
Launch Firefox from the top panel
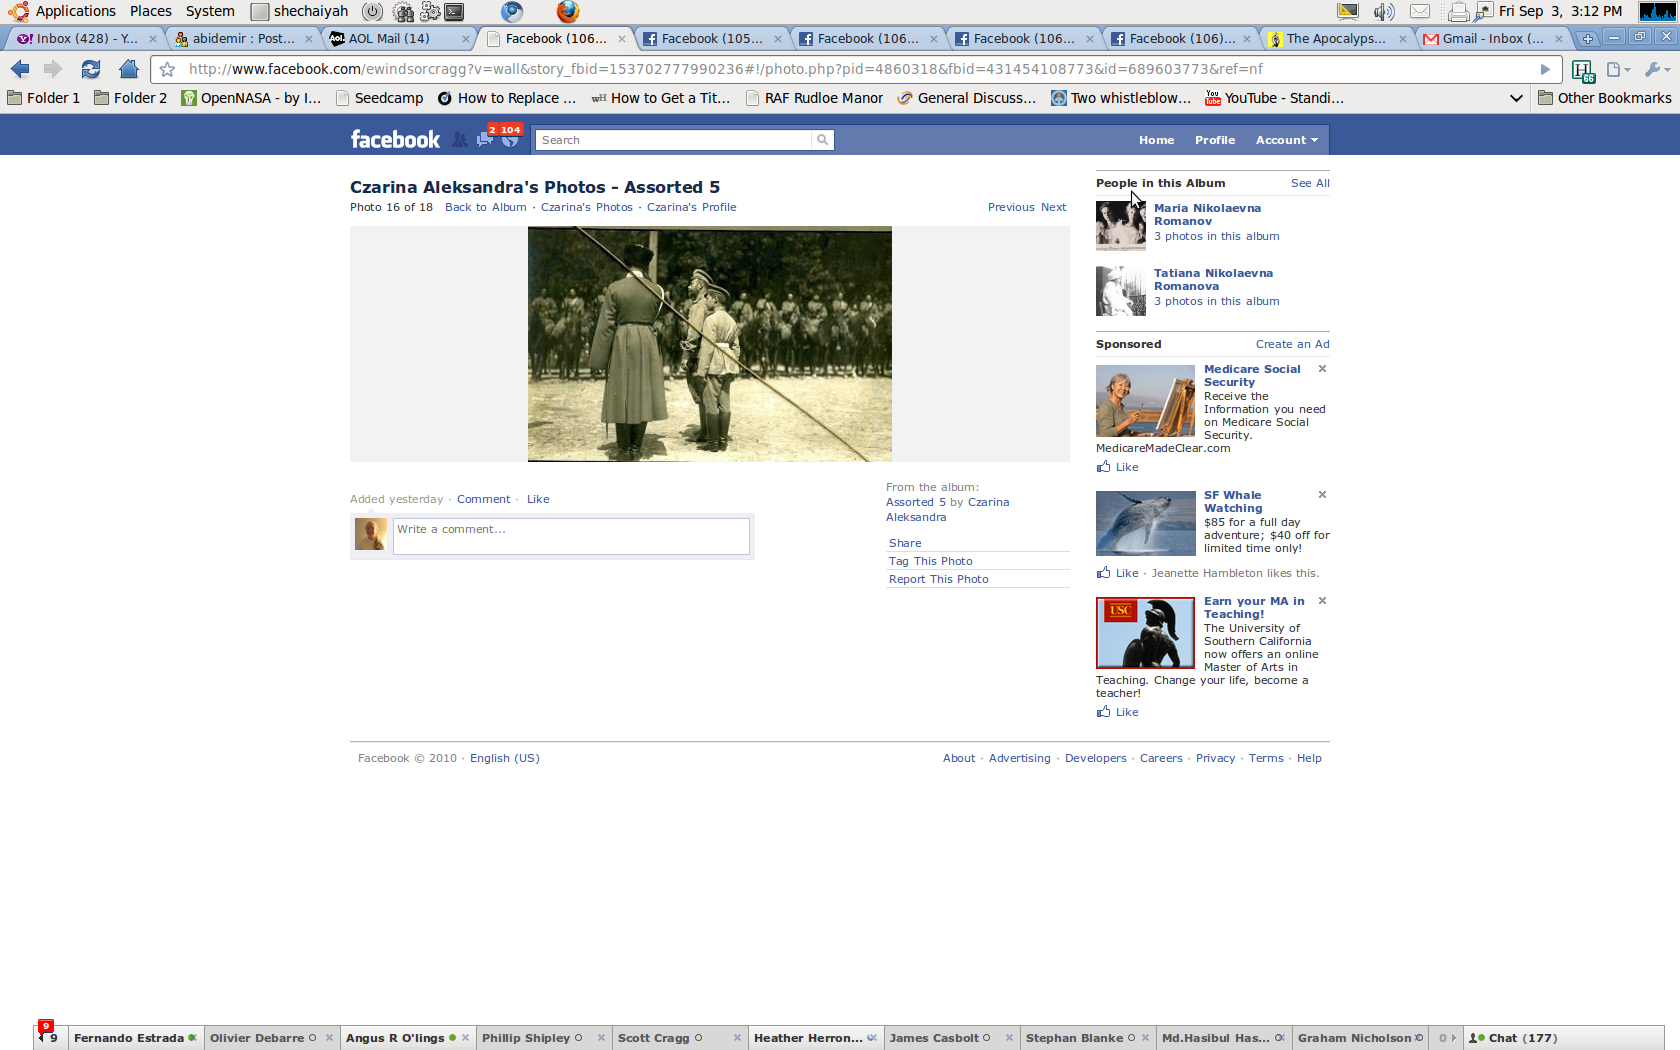(x=568, y=11)
